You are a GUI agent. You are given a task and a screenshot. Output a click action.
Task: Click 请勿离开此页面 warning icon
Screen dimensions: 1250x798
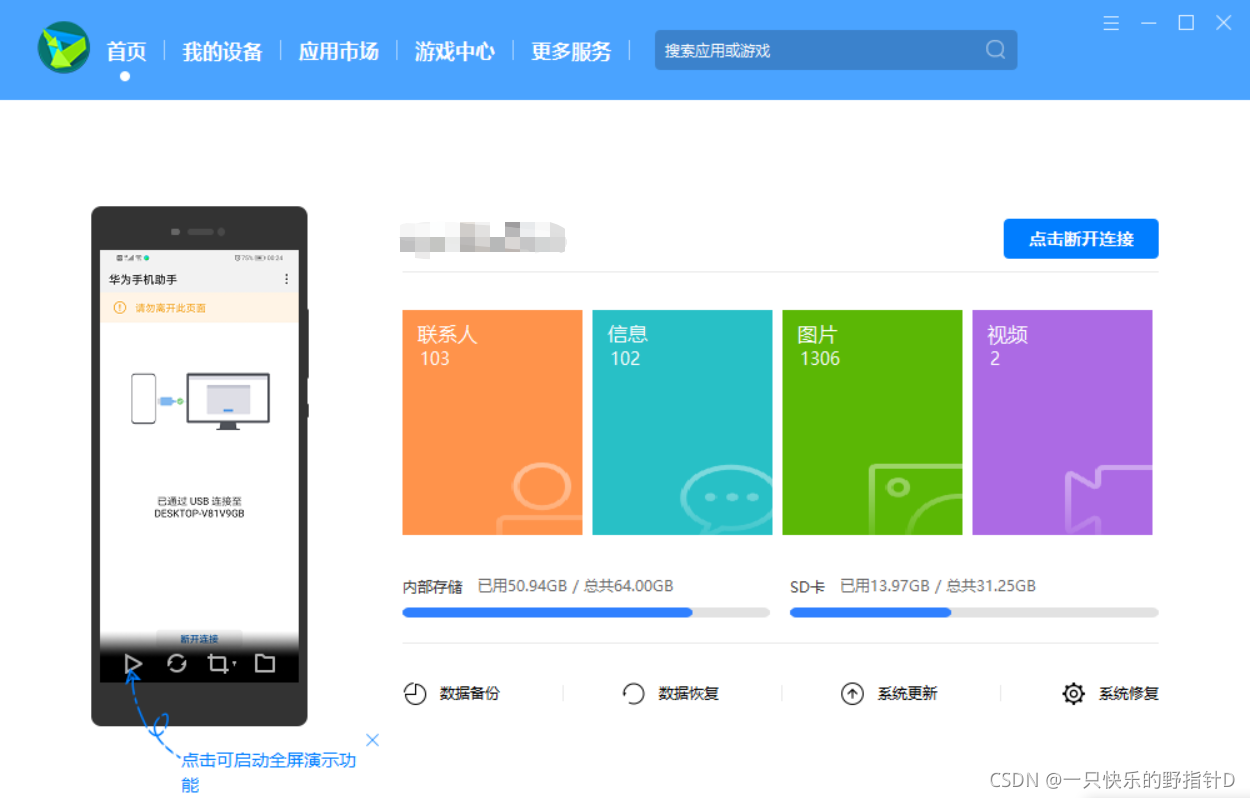coord(120,308)
